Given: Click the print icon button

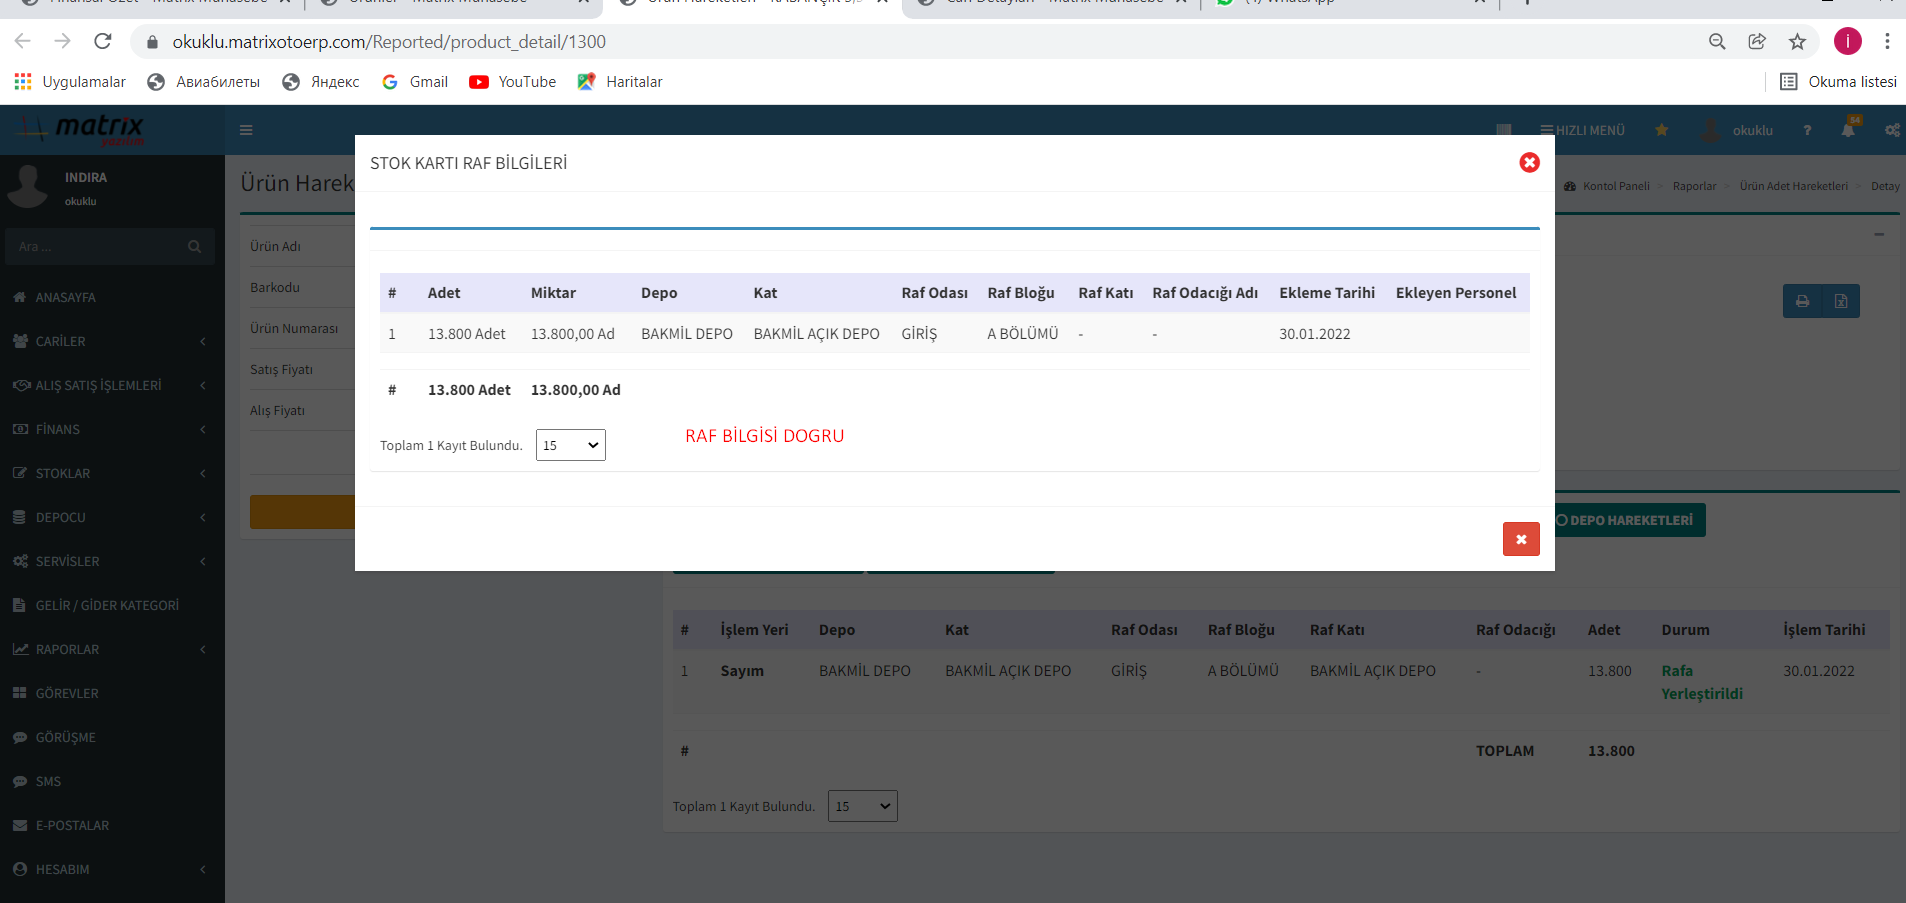Looking at the screenshot, I should coord(1802,301).
